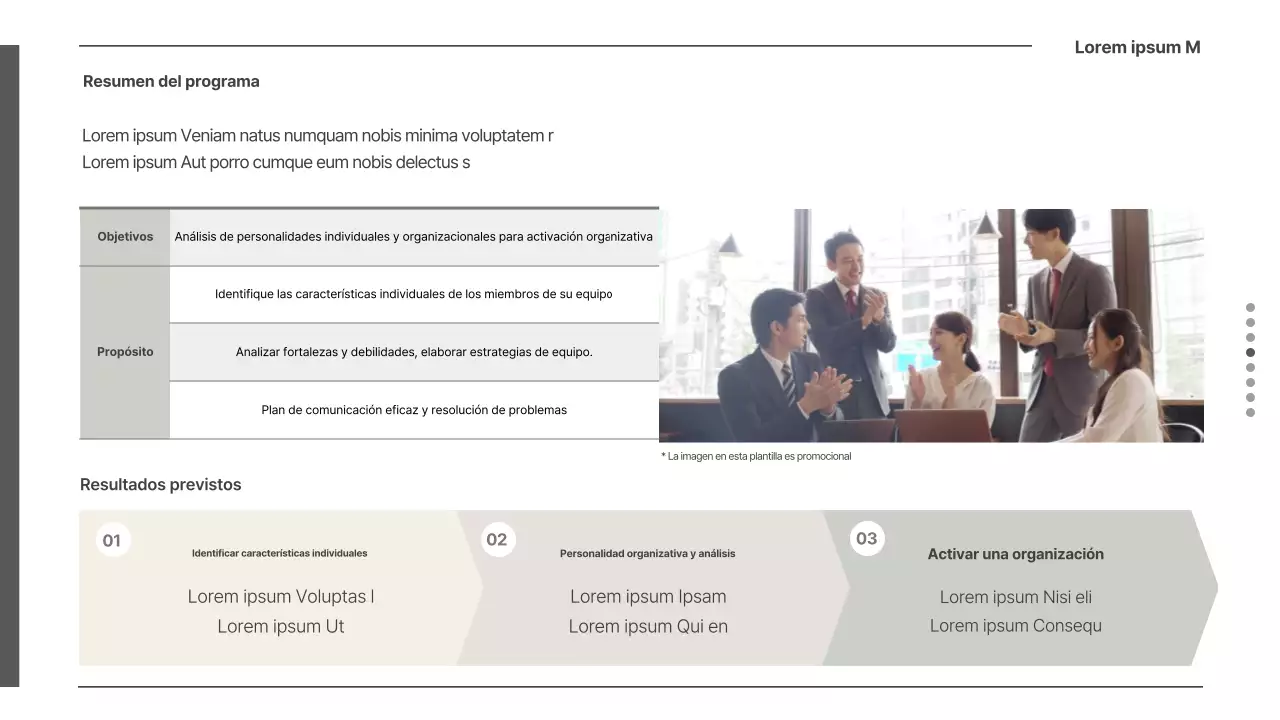This screenshot has height=720, width=1280.
Task: Click the promotional image caption note
Action: pyautogui.click(x=756, y=457)
